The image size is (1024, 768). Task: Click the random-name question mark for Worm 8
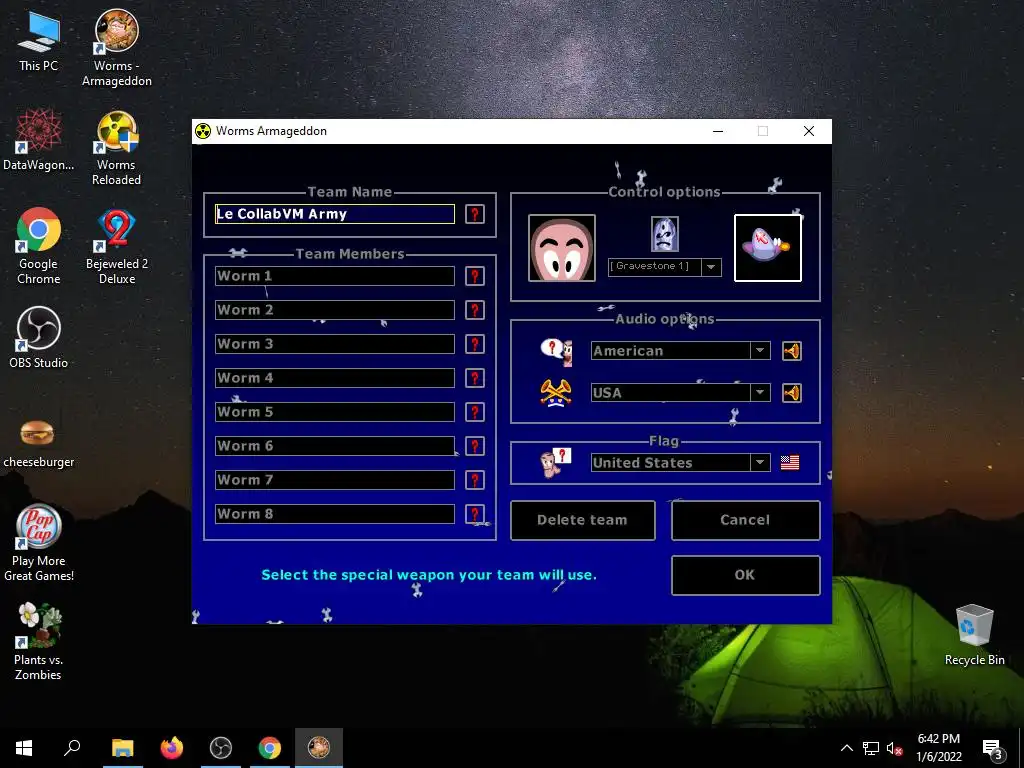[x=475, y=513]
